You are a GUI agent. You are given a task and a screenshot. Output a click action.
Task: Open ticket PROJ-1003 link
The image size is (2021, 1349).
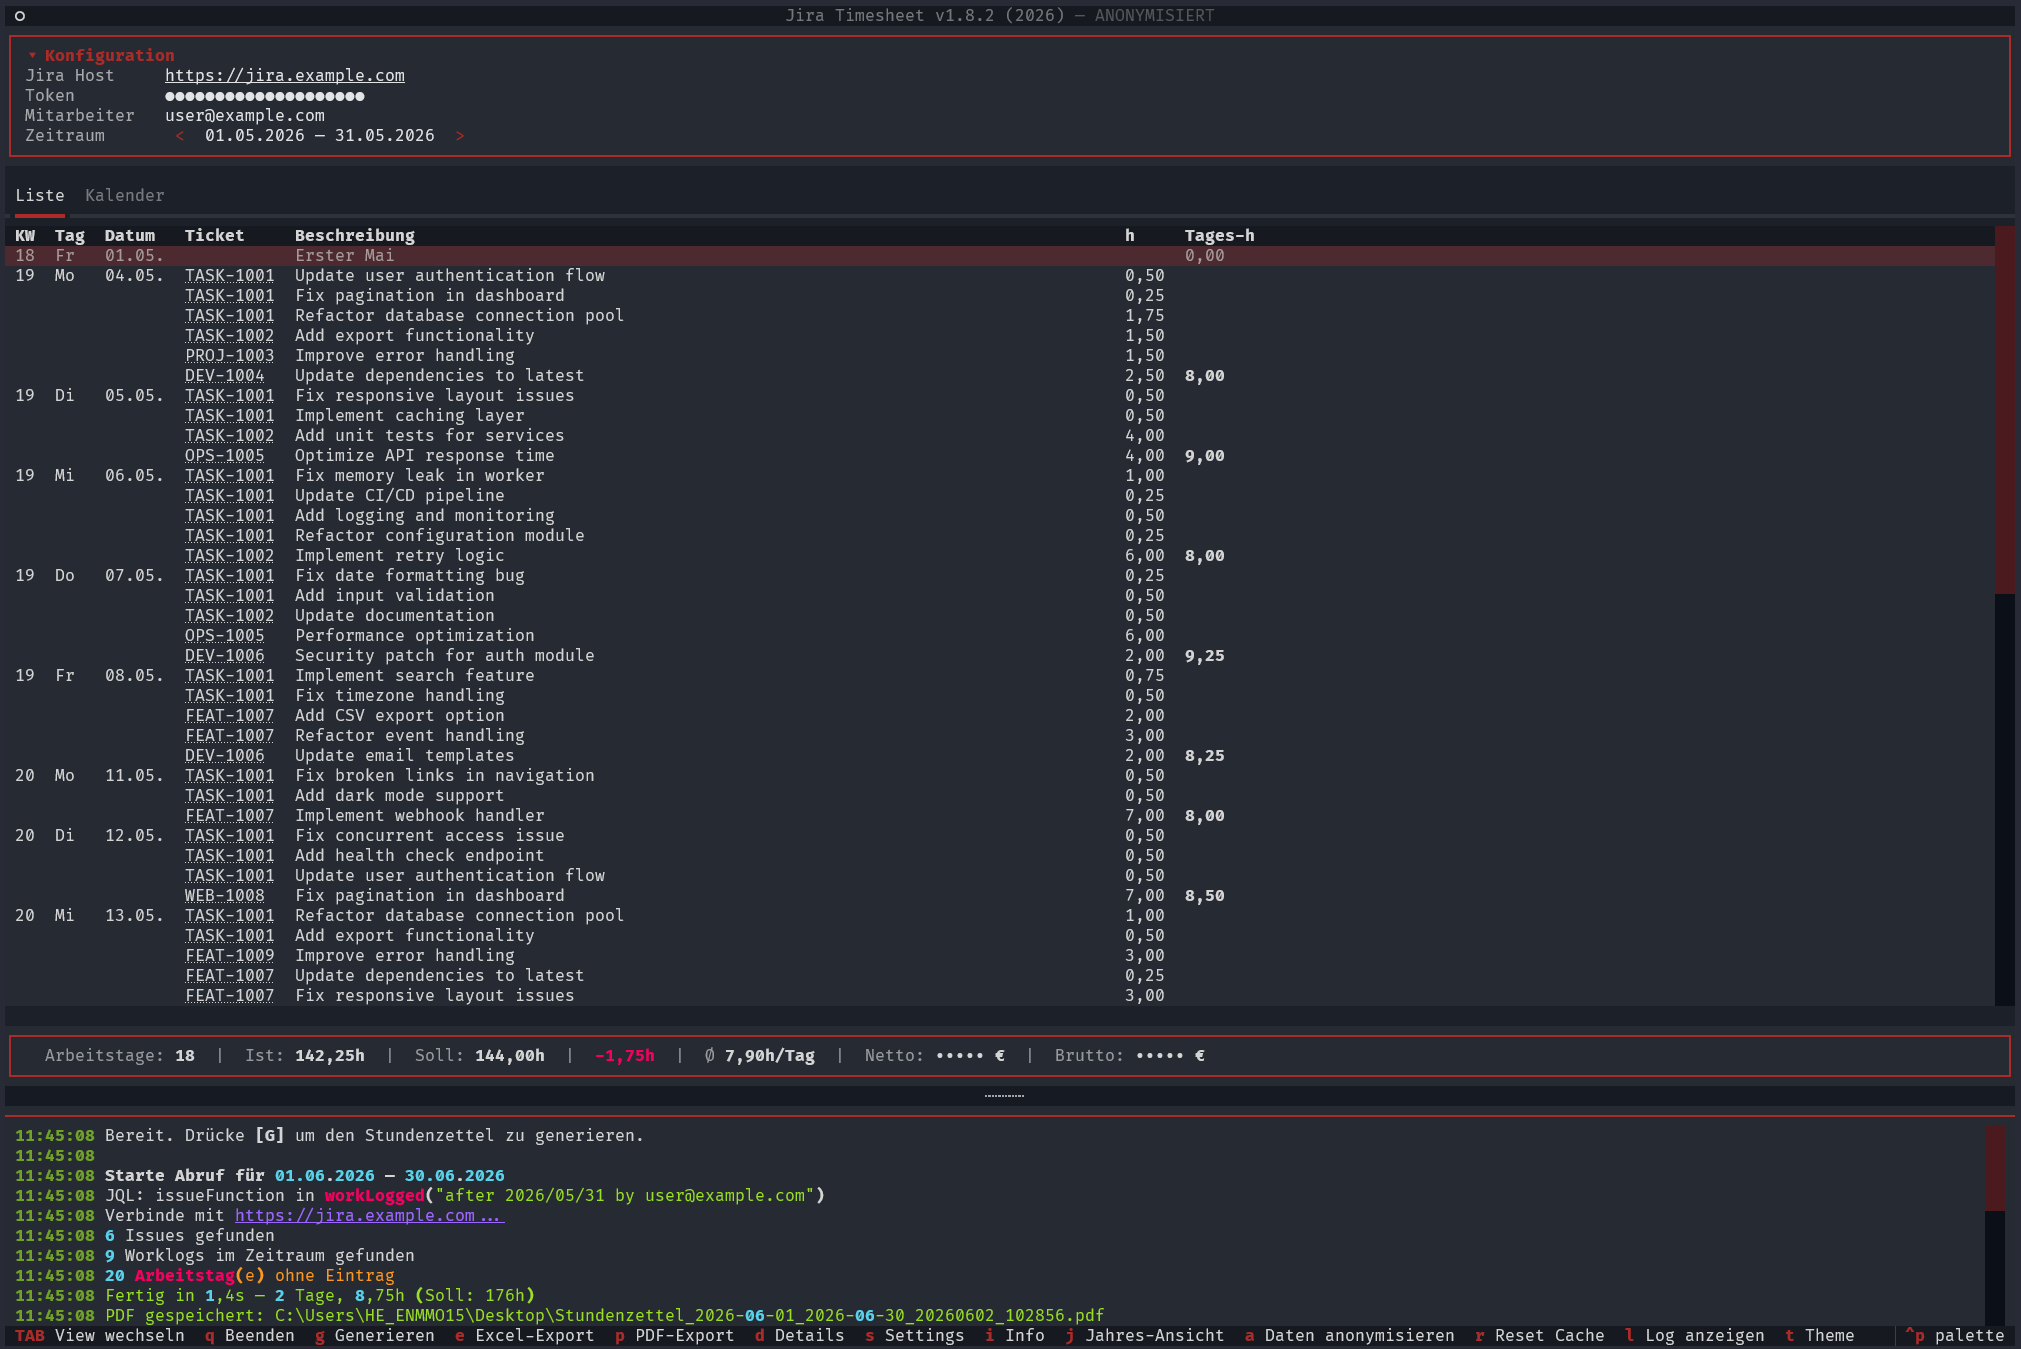click(x=229, y=355)
